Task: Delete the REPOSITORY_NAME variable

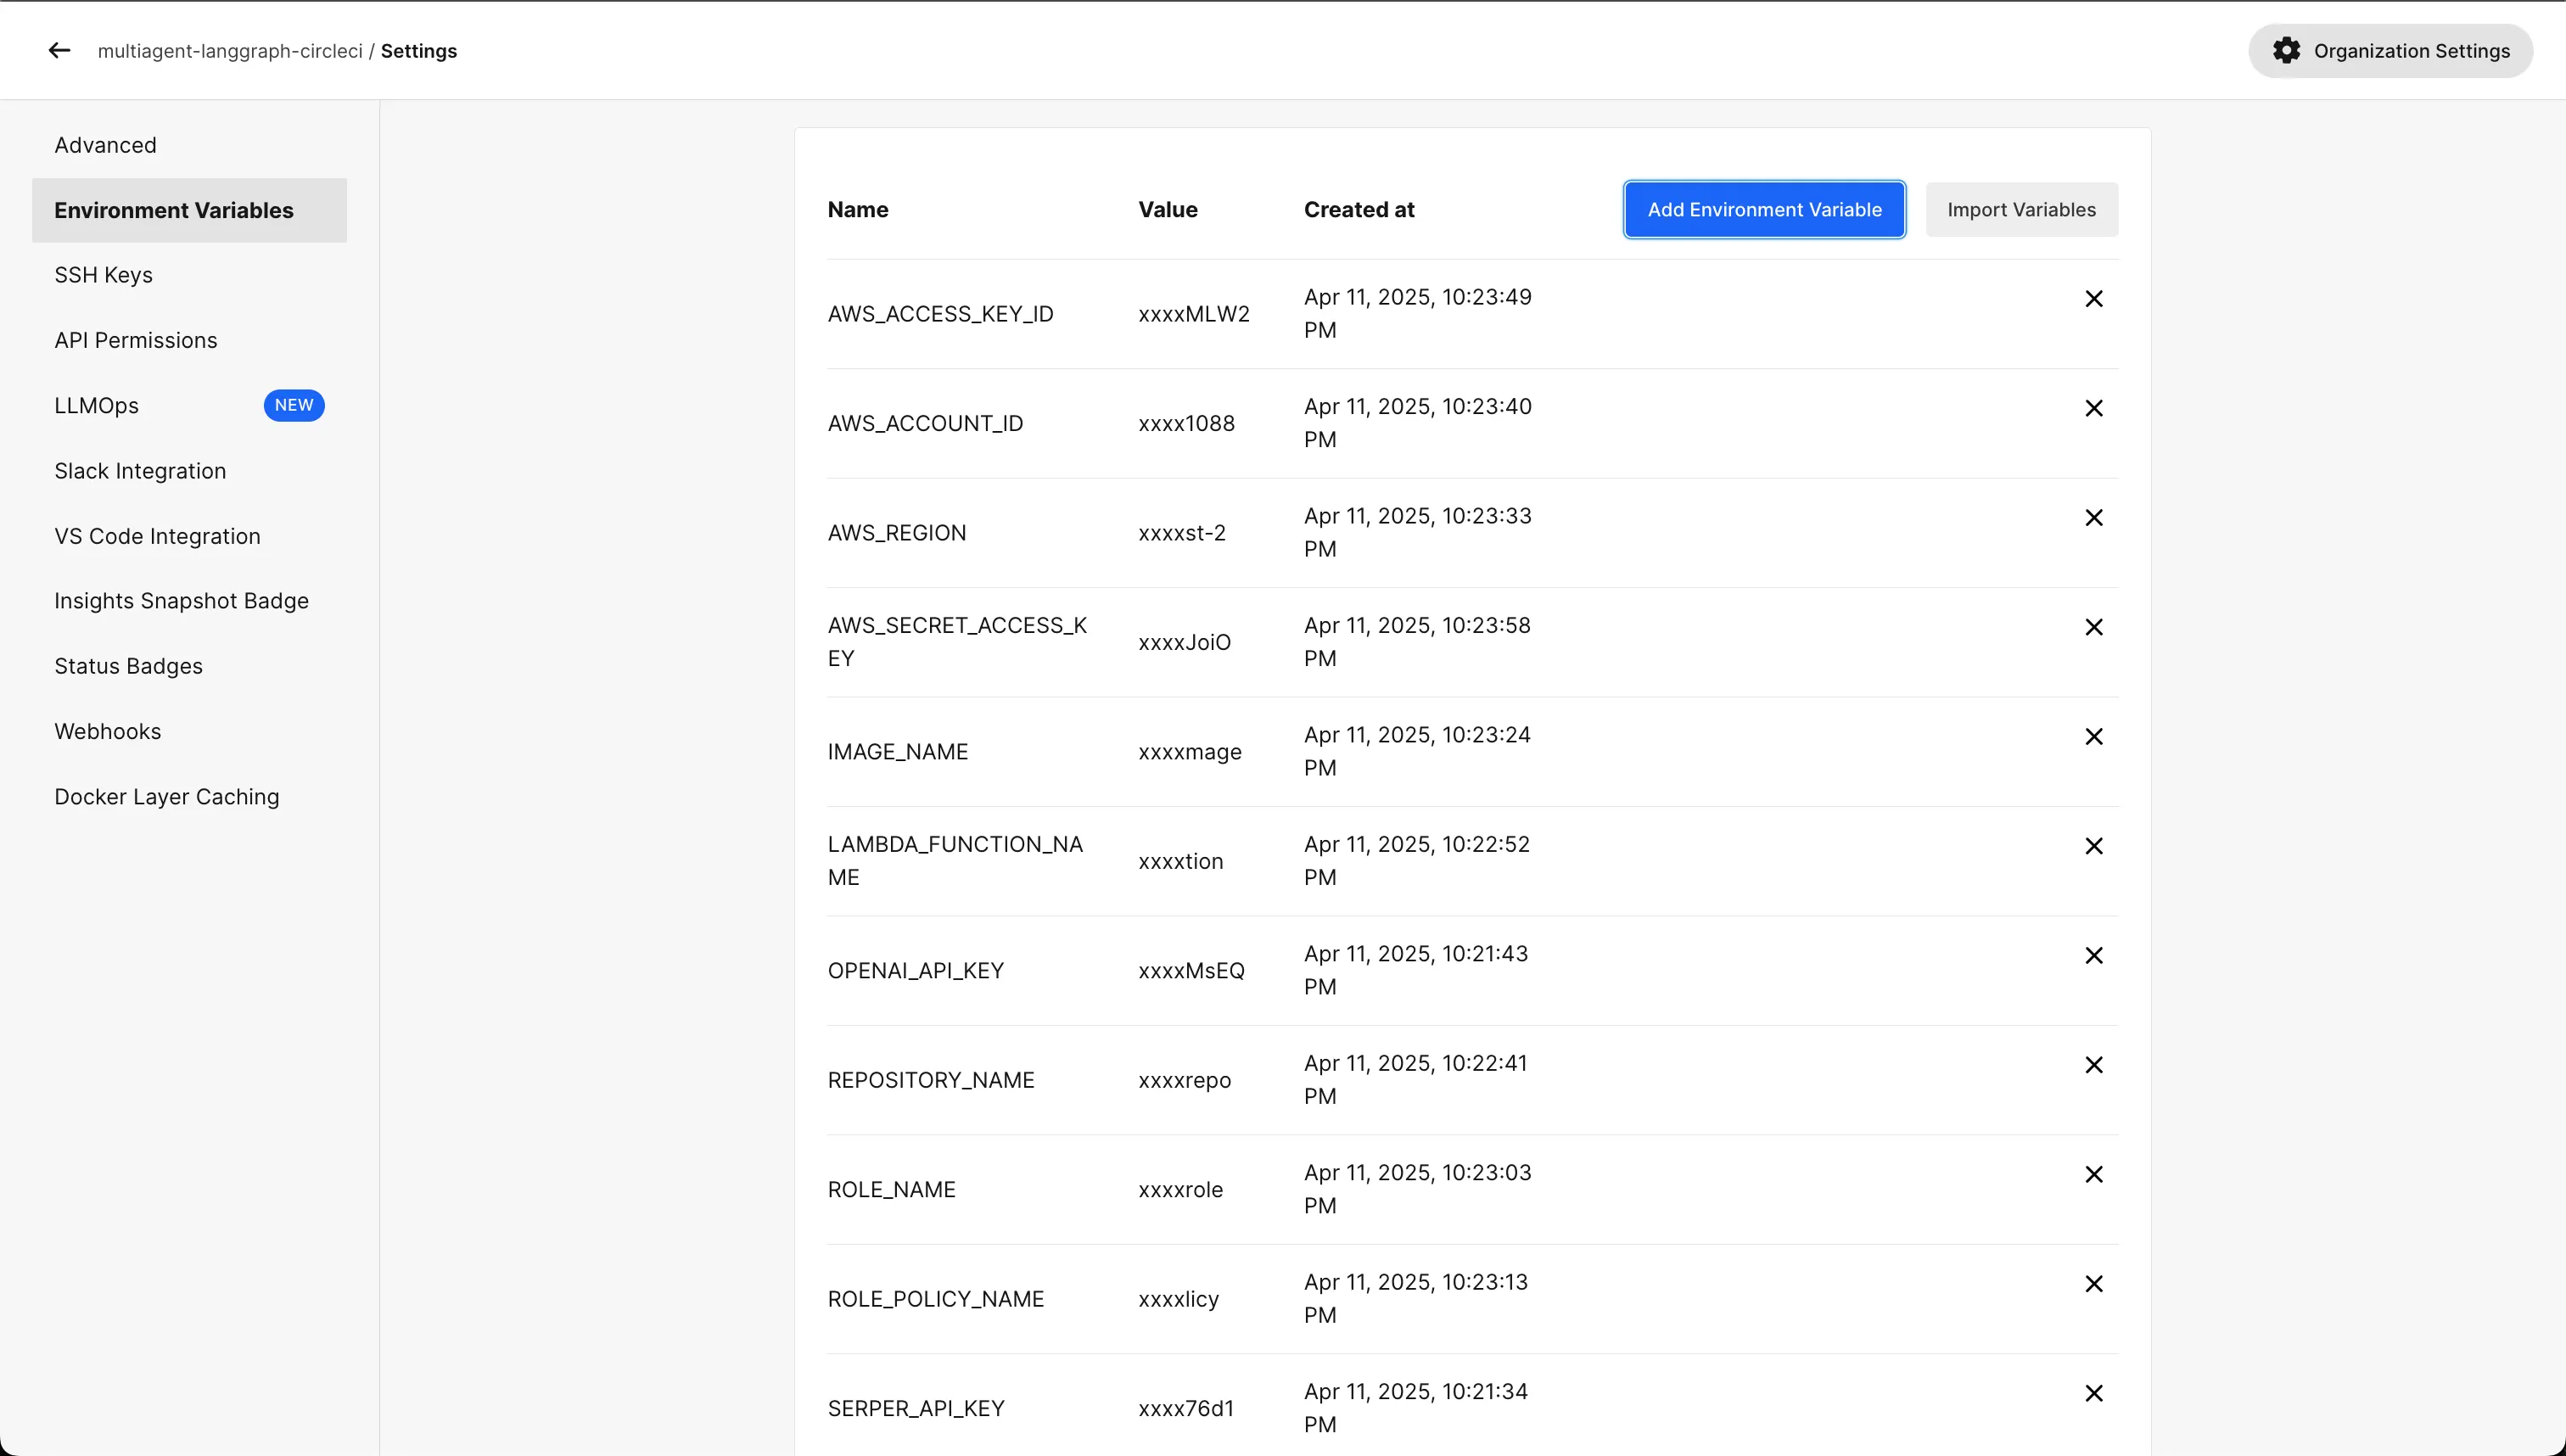Action: coord(2093,1065)
